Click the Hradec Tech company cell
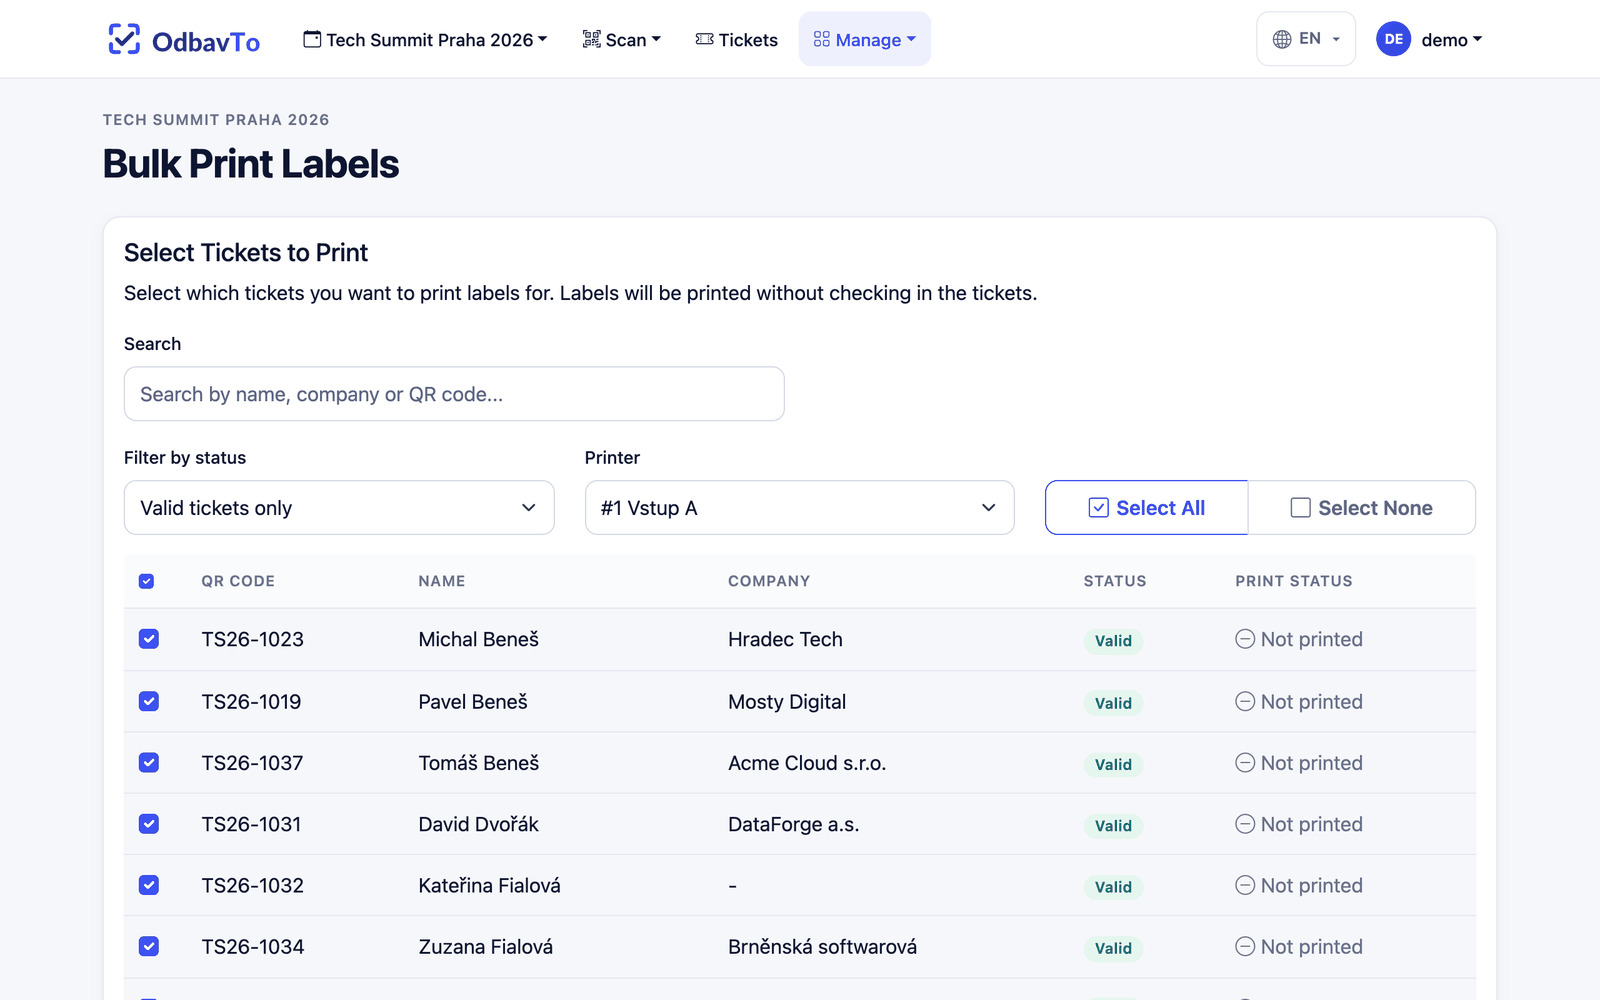1600x1000 pixels. coord(785,639)
